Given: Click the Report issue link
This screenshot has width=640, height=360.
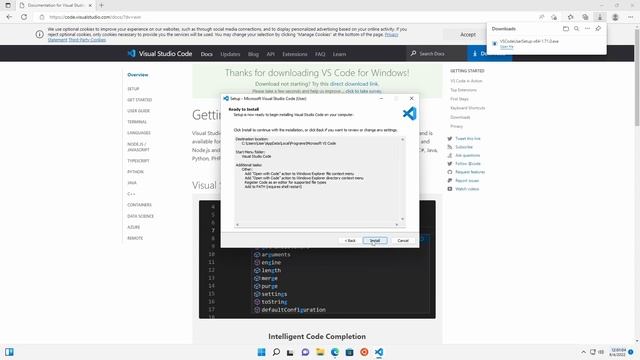Looking at the screenshot, I should [467, 180].
